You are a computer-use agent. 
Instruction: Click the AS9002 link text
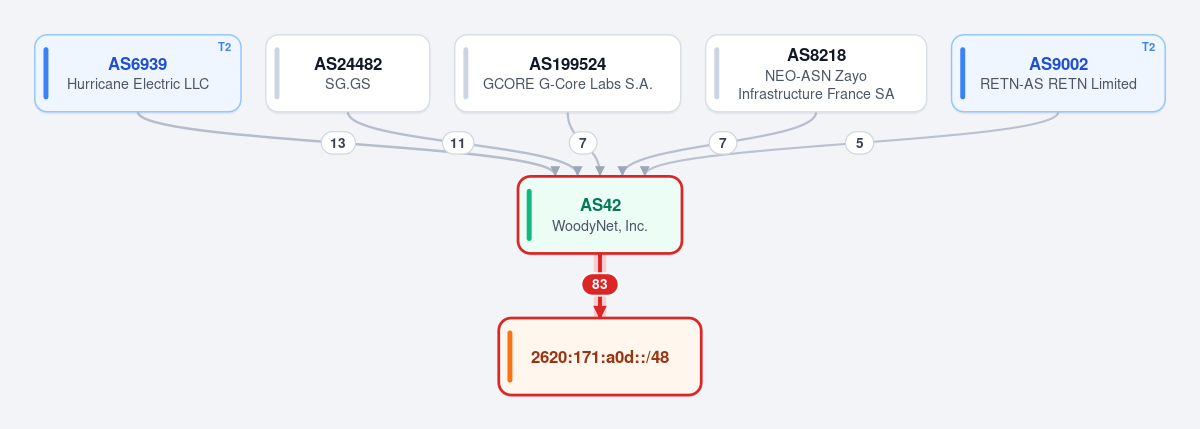point(1059,64)
